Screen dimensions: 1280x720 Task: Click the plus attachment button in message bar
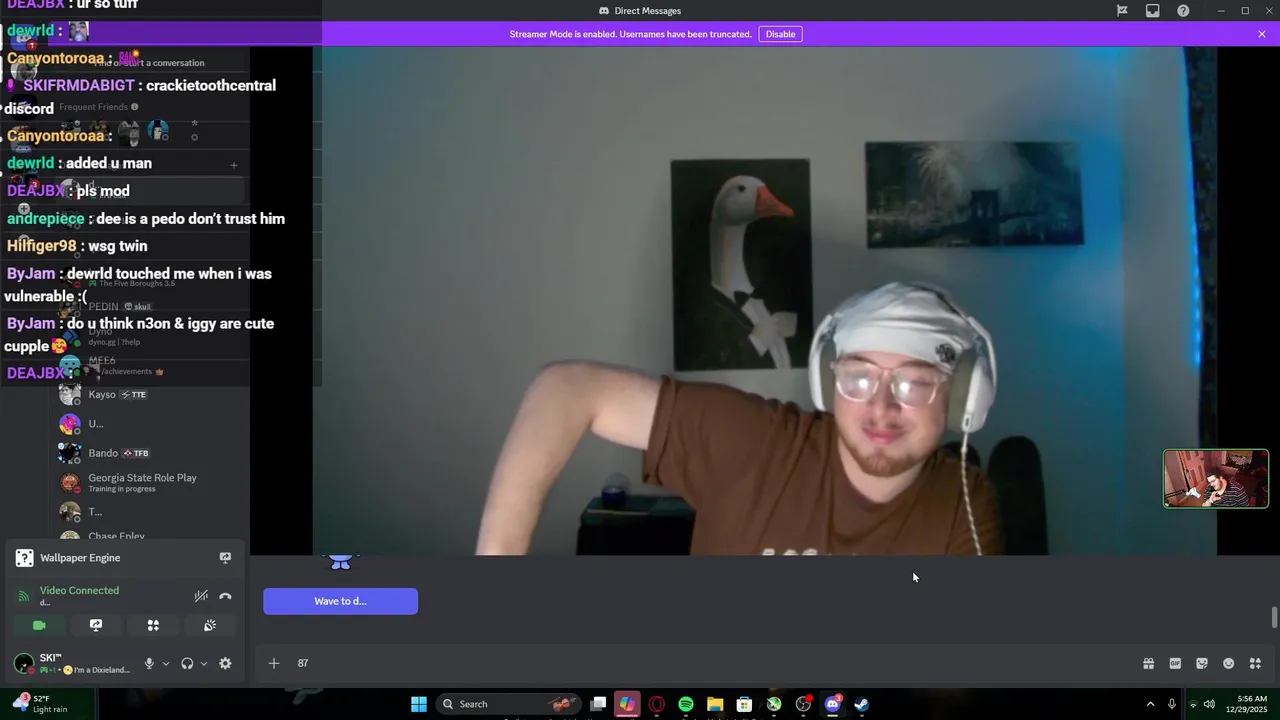point(273,663)
